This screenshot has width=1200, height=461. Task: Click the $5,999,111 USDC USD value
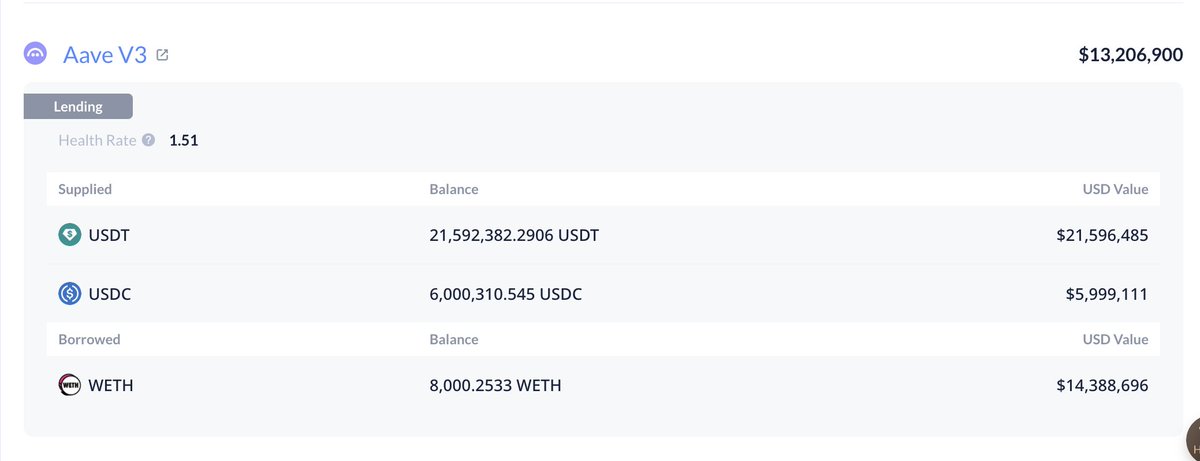point(1106,295)
